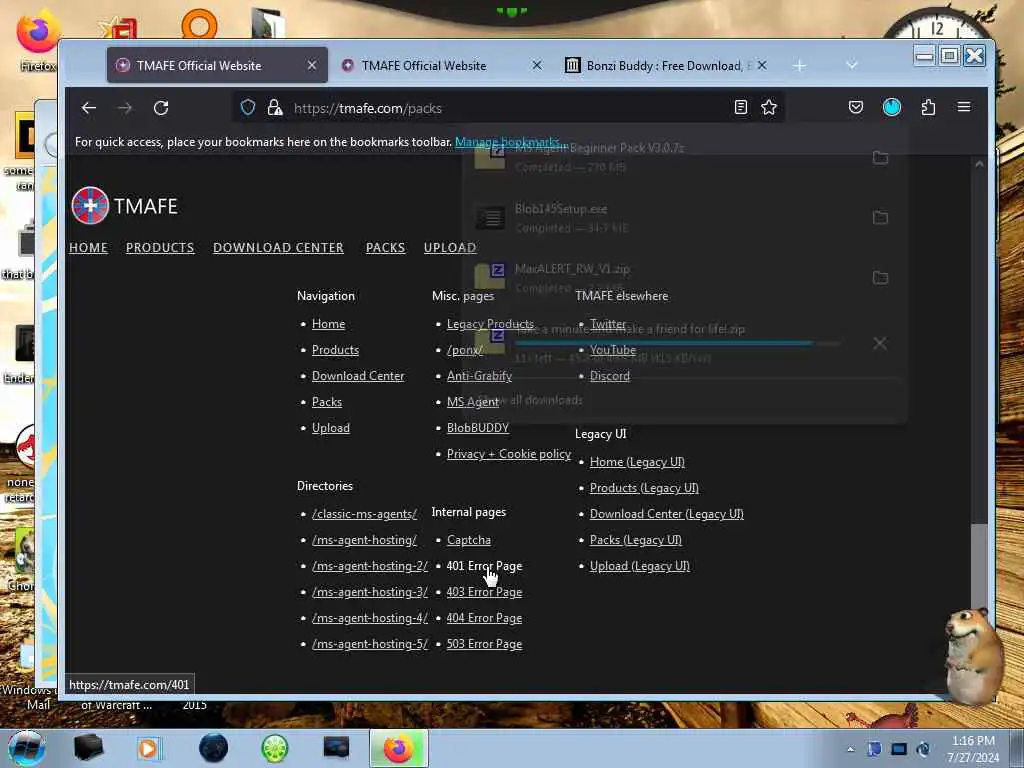Open the extensions puzzle icon

(928, 107)
